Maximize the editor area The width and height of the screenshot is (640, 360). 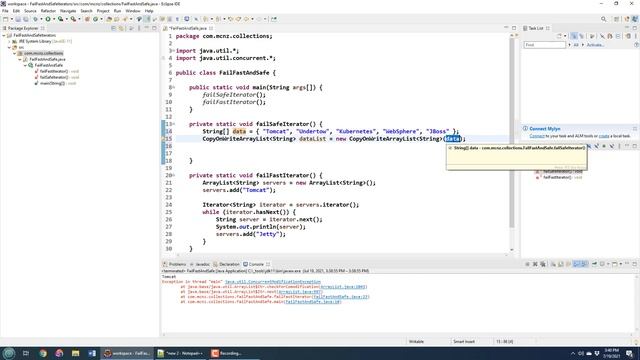(x=514, y=28)
